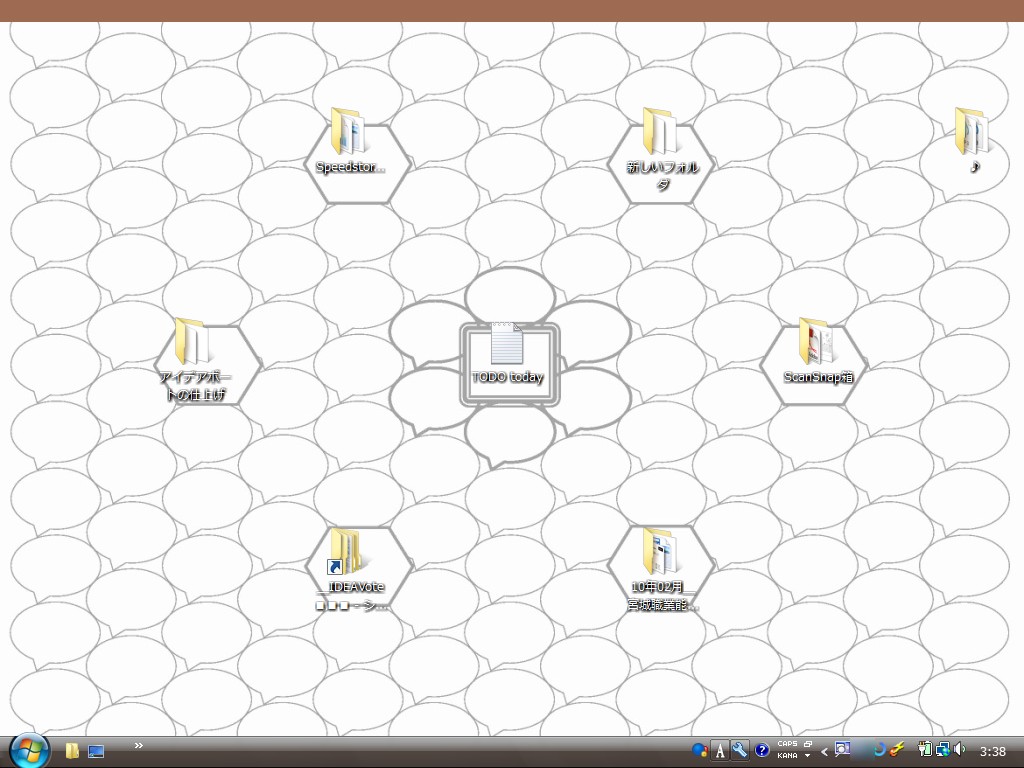Expand the Quick Launch overflow chevron
This screenshot has width=1024, height=768.
138,745
